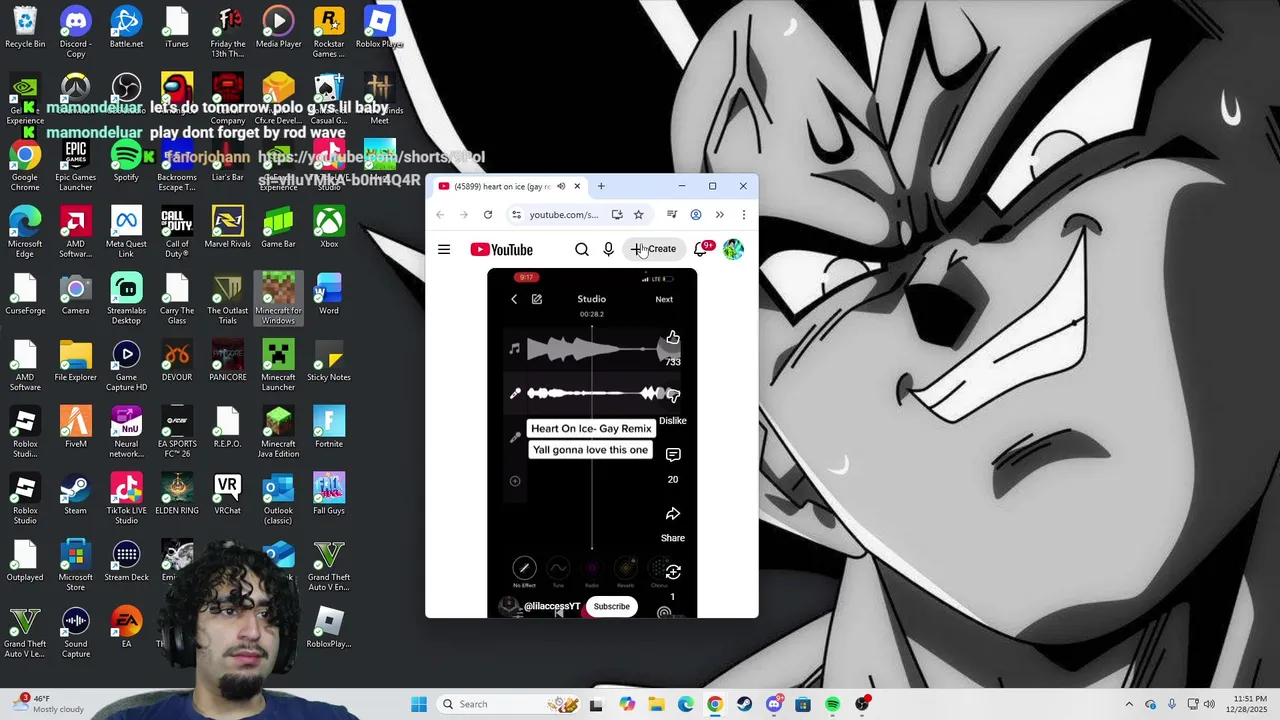Select the iTunes desktop icon
Image resolution: width=1280 pixels, height=720 pixels.
177,28
